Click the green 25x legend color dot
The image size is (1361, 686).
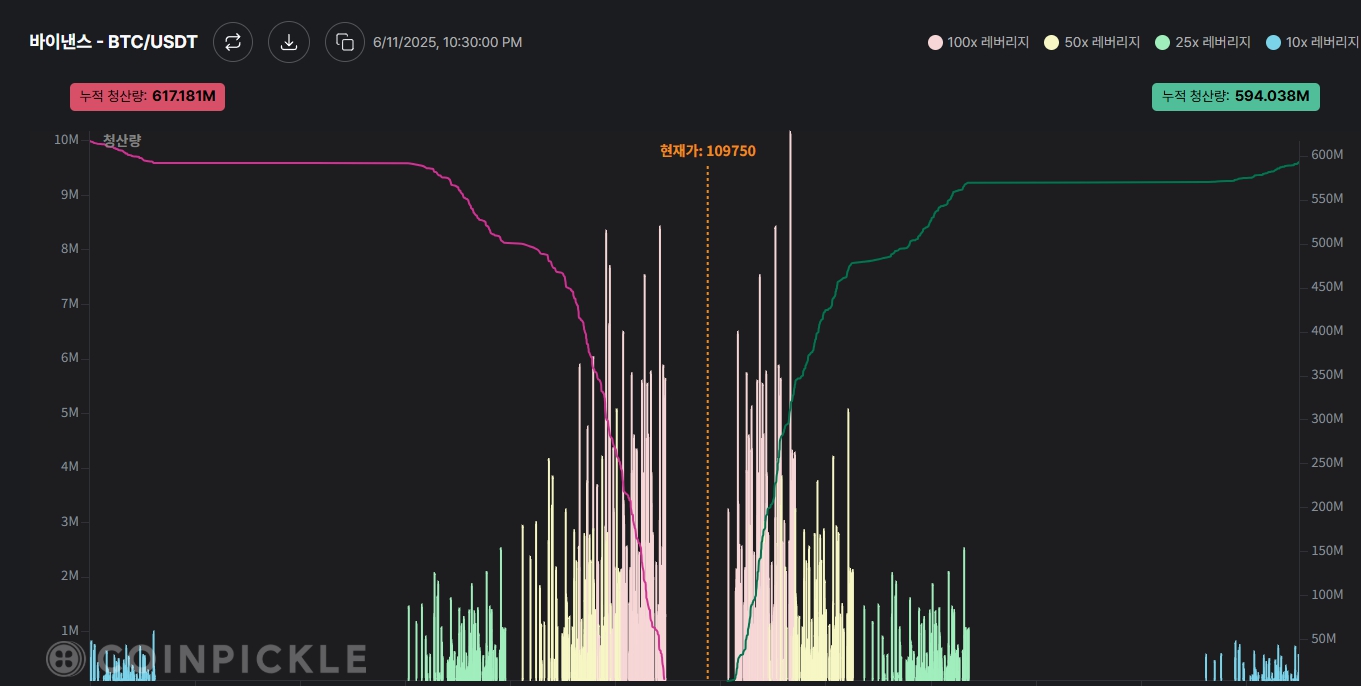tap(1163, 43)
